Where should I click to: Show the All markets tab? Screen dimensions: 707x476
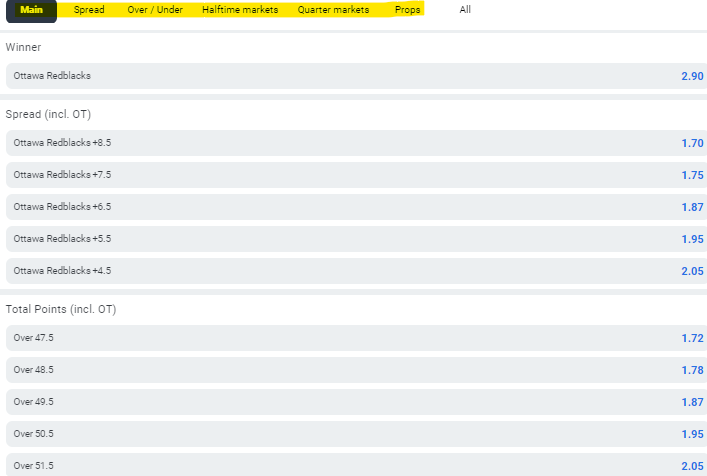pos(465,9)
